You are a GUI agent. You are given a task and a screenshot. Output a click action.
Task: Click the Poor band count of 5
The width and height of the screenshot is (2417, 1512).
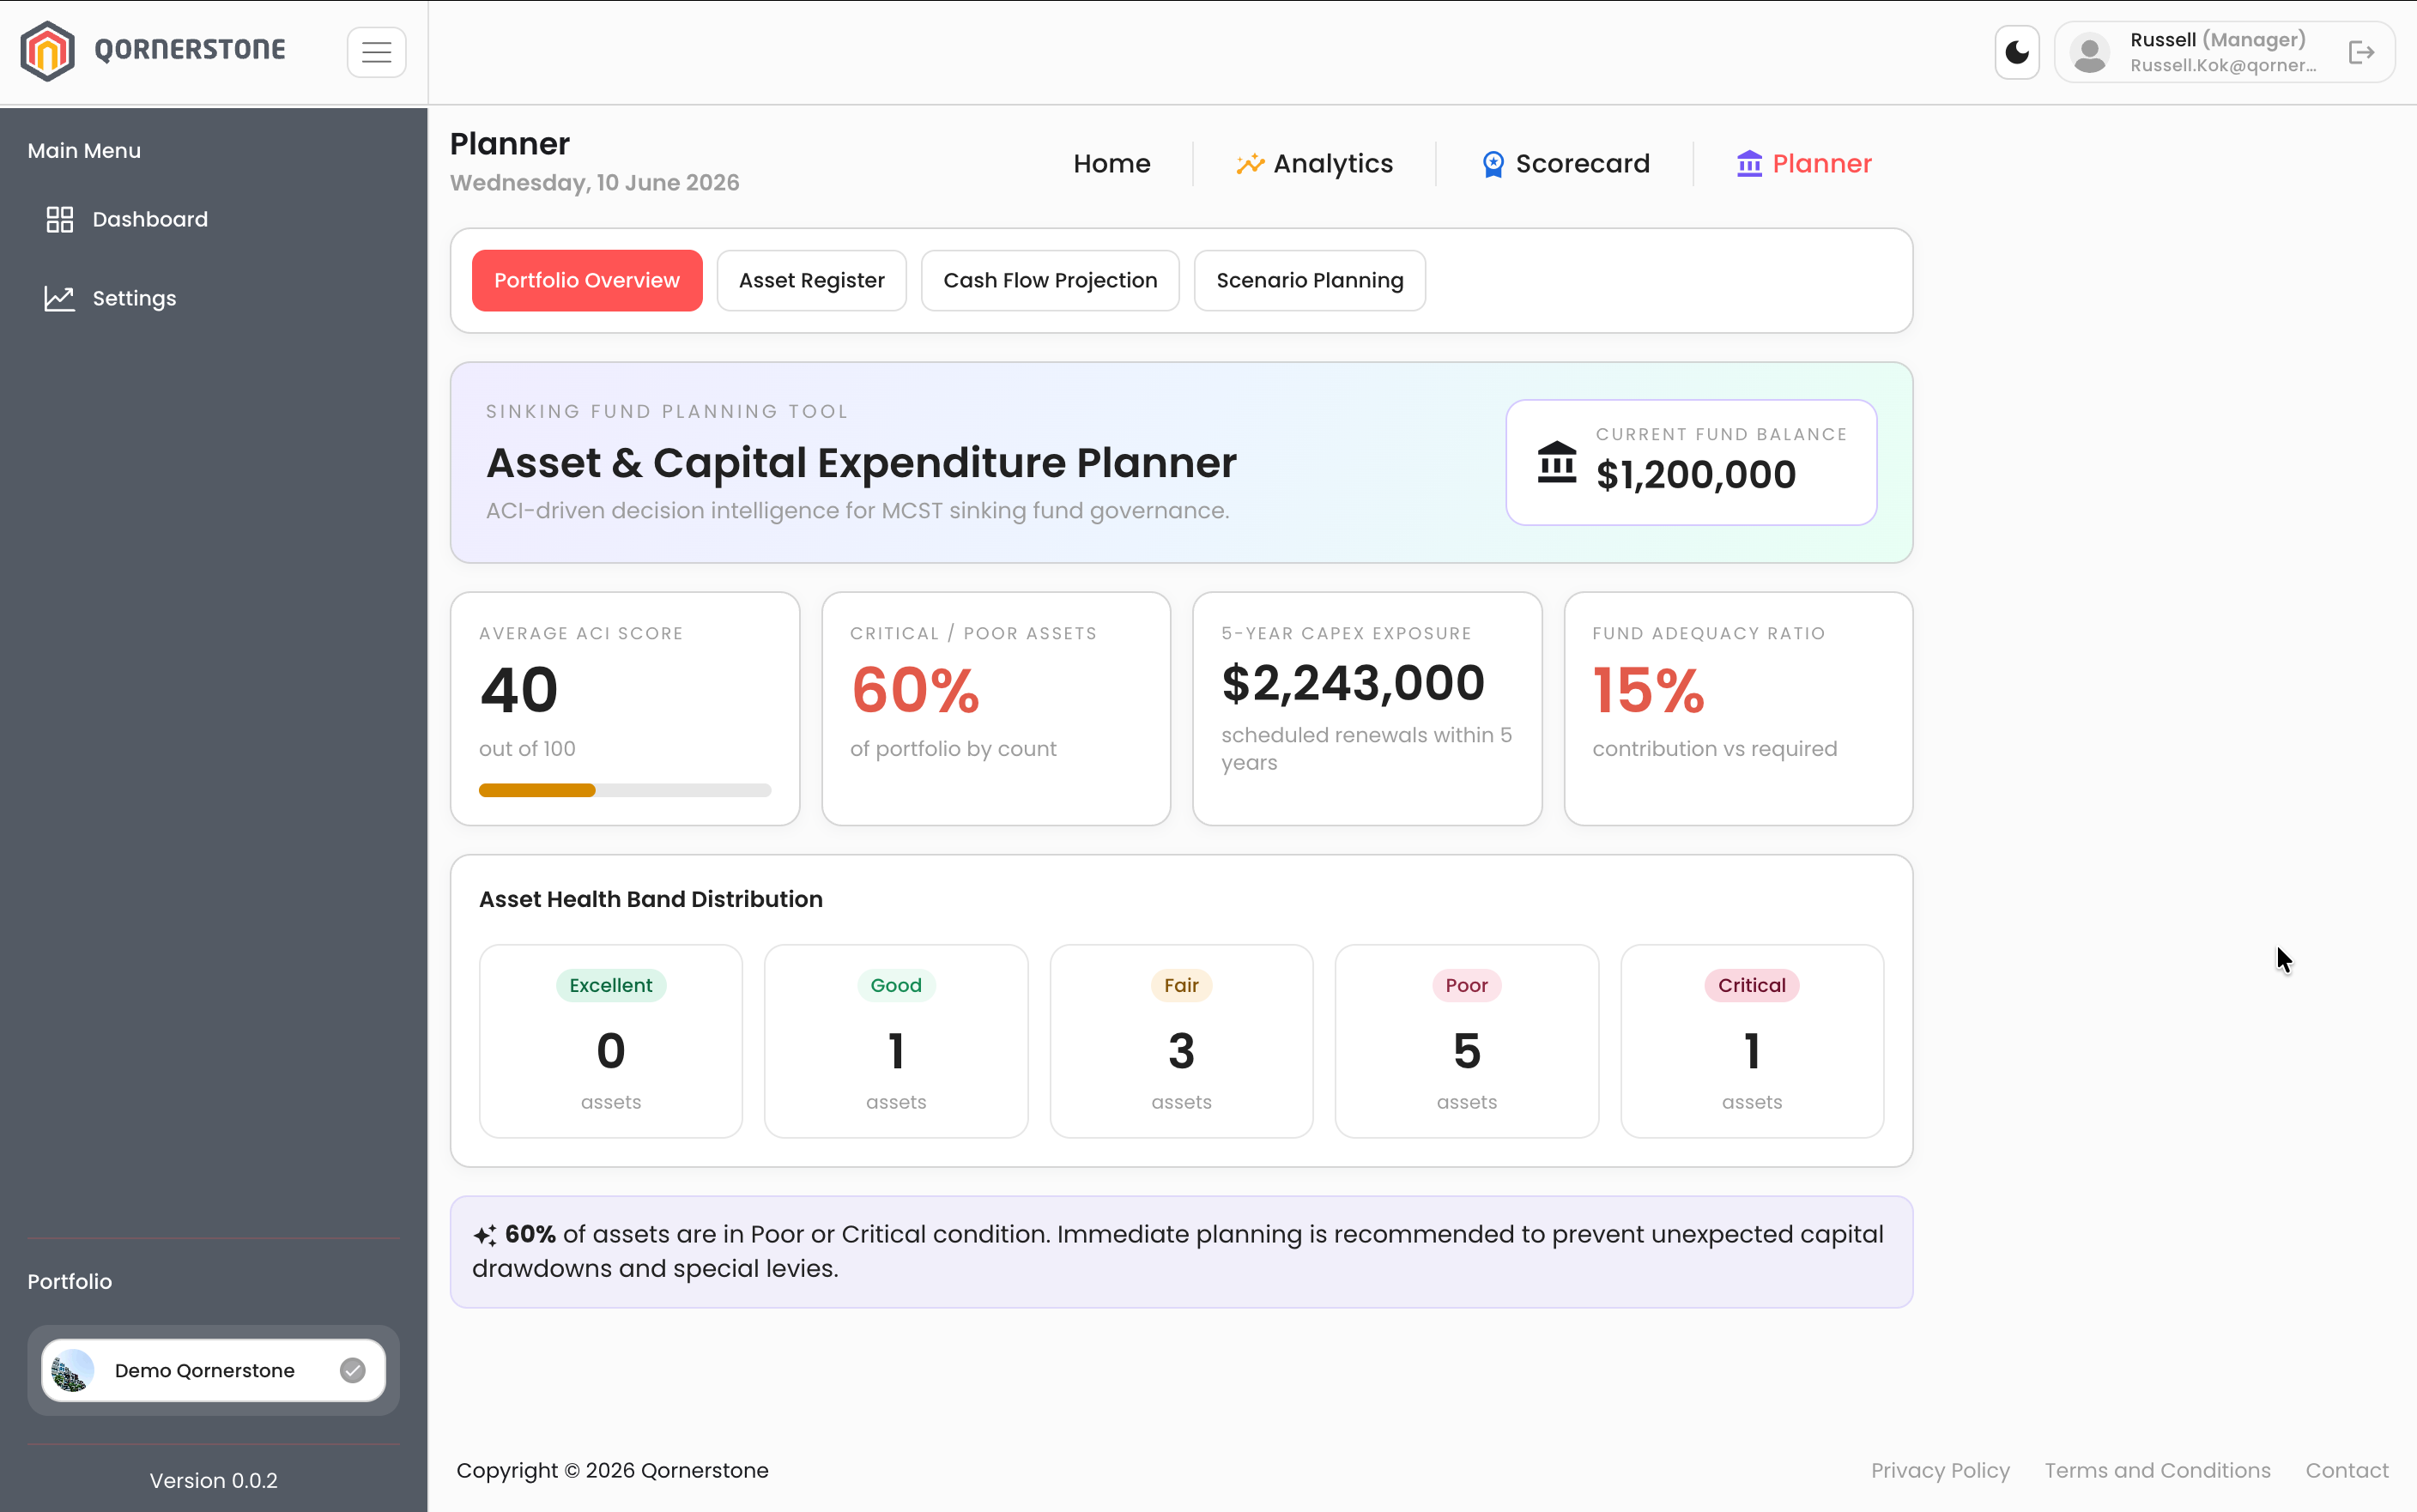point(1466,1051)
